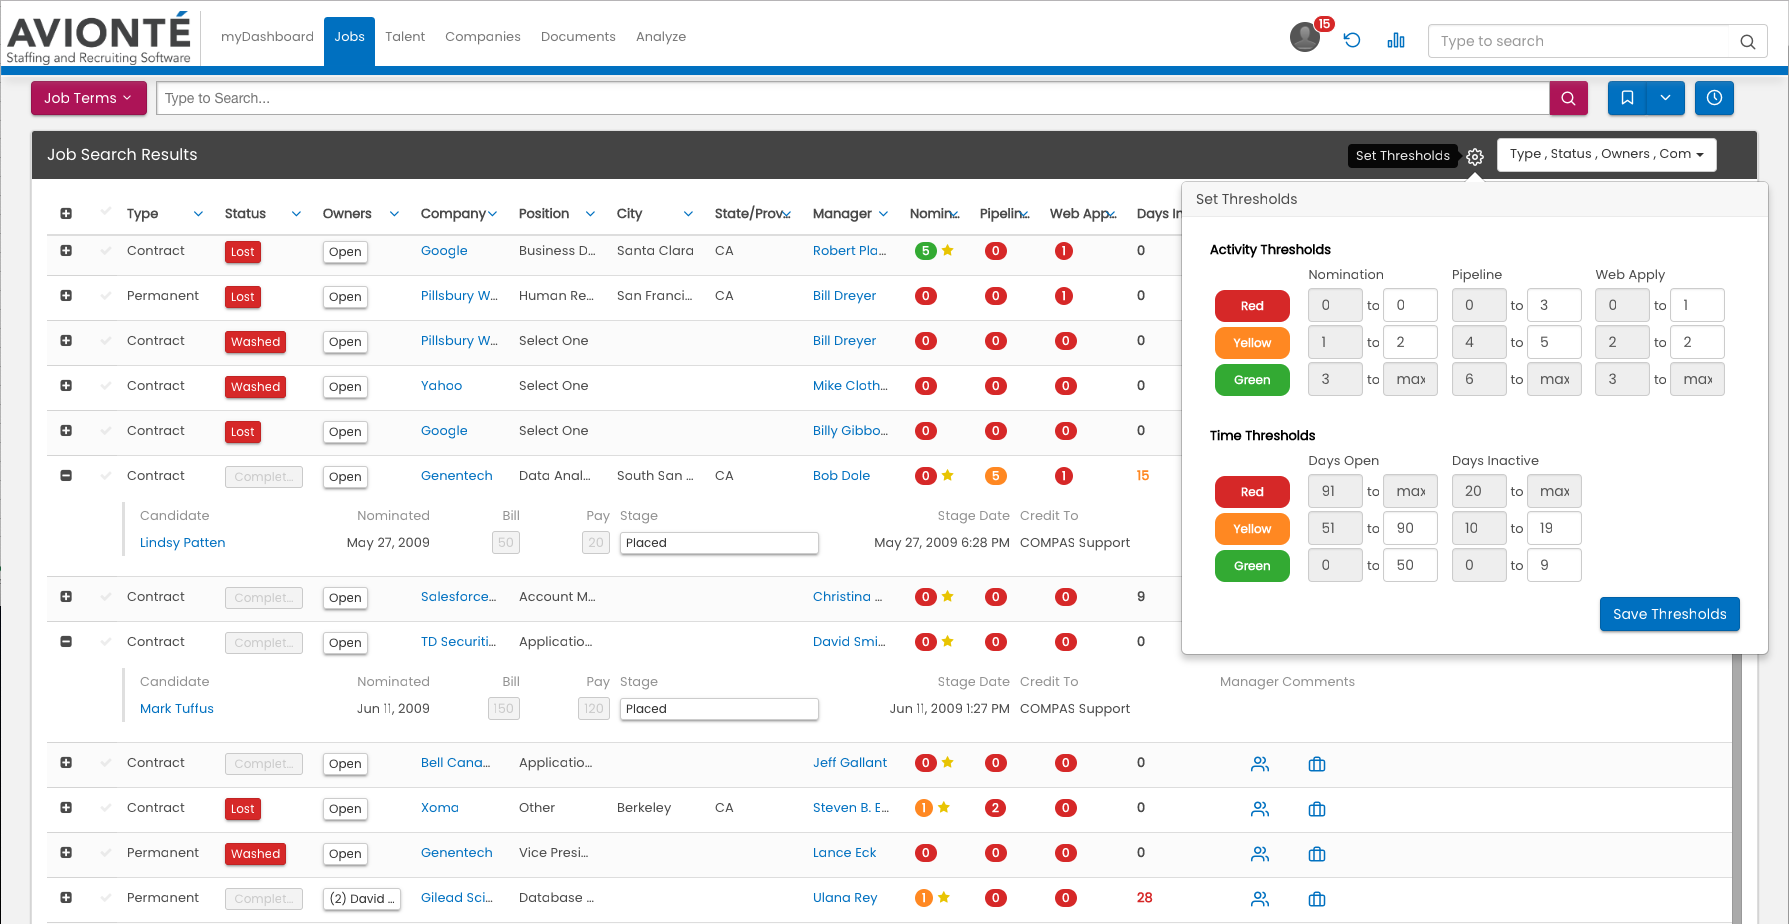Toggle checkmark on the Yahoo row

[x=106, y=386]
